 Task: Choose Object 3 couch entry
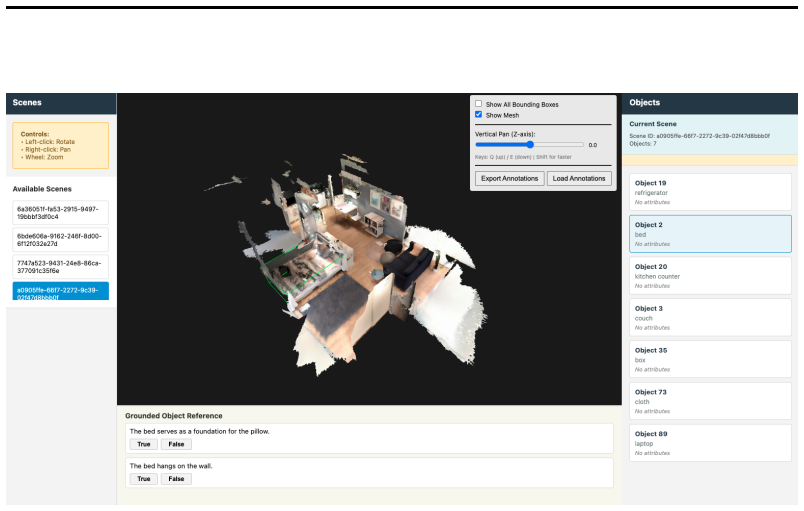tap(710, 317)
